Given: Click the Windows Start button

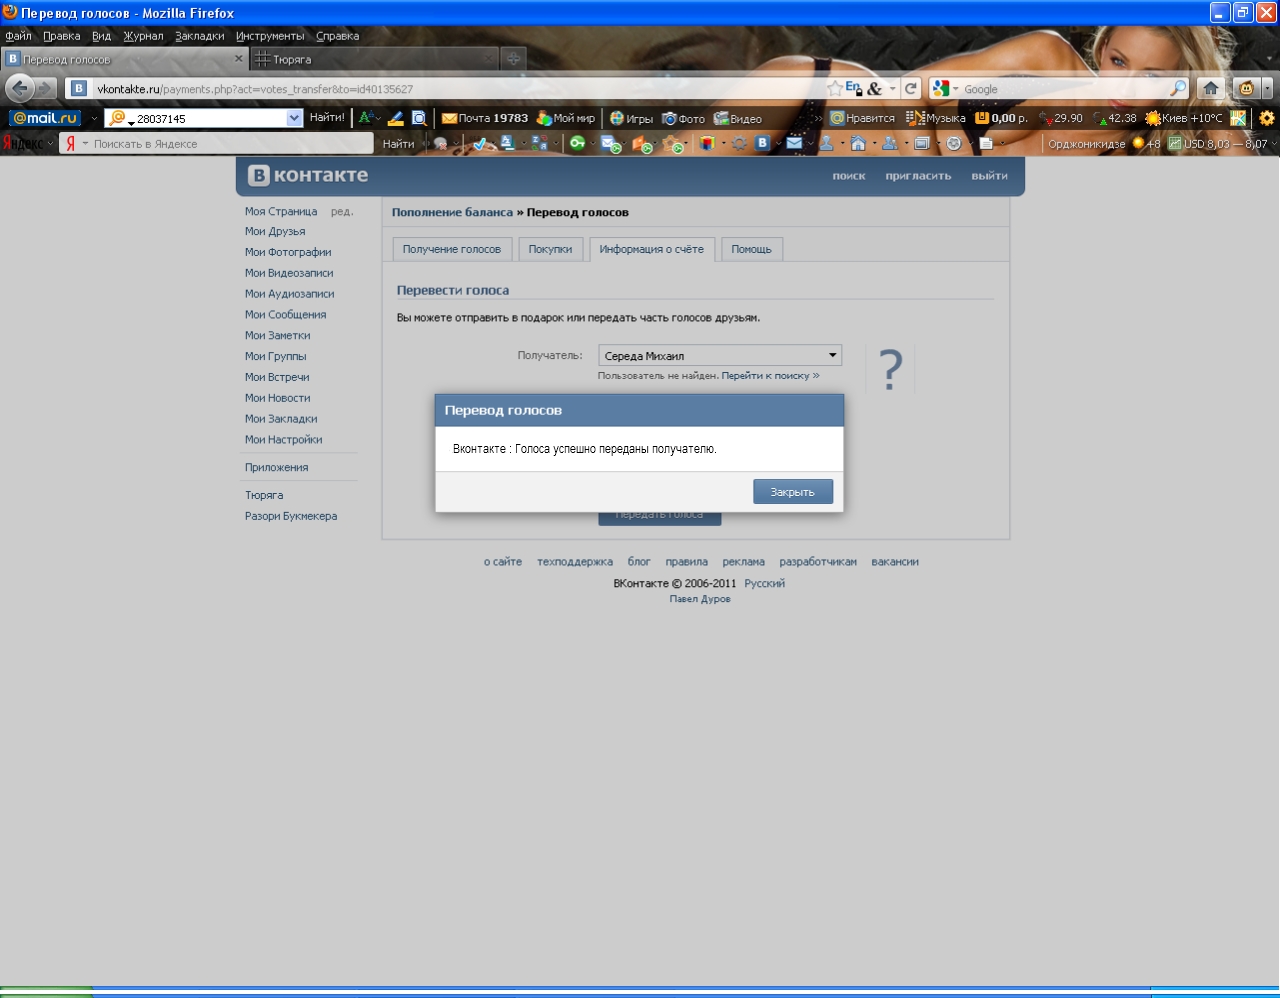Looking at the screenshot, I should 46,993.
